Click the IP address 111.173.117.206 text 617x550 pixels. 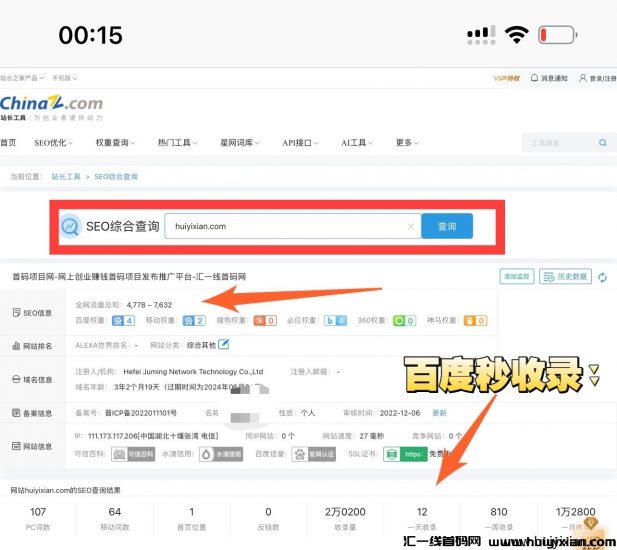[113, 436]
